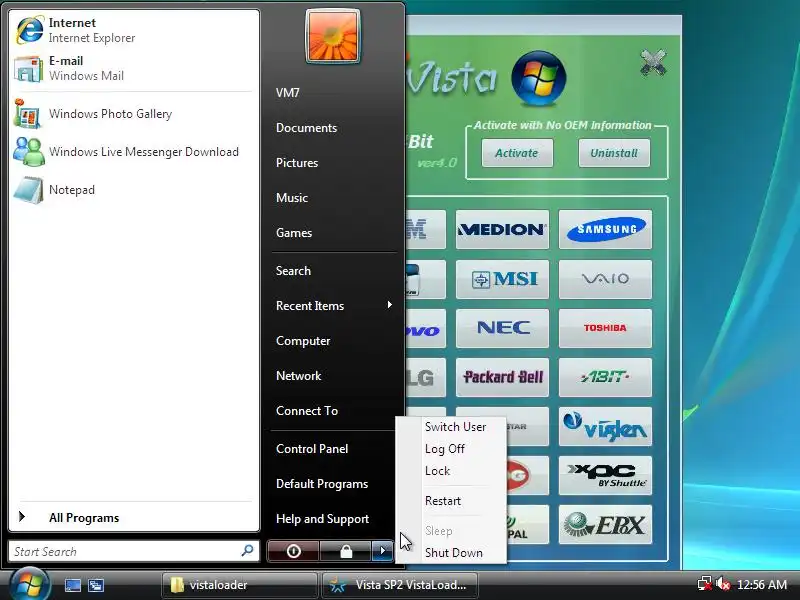Viewport: 800px width, 600px height.
Task: Select Medion OEM logo
Action: click(502, 230)
